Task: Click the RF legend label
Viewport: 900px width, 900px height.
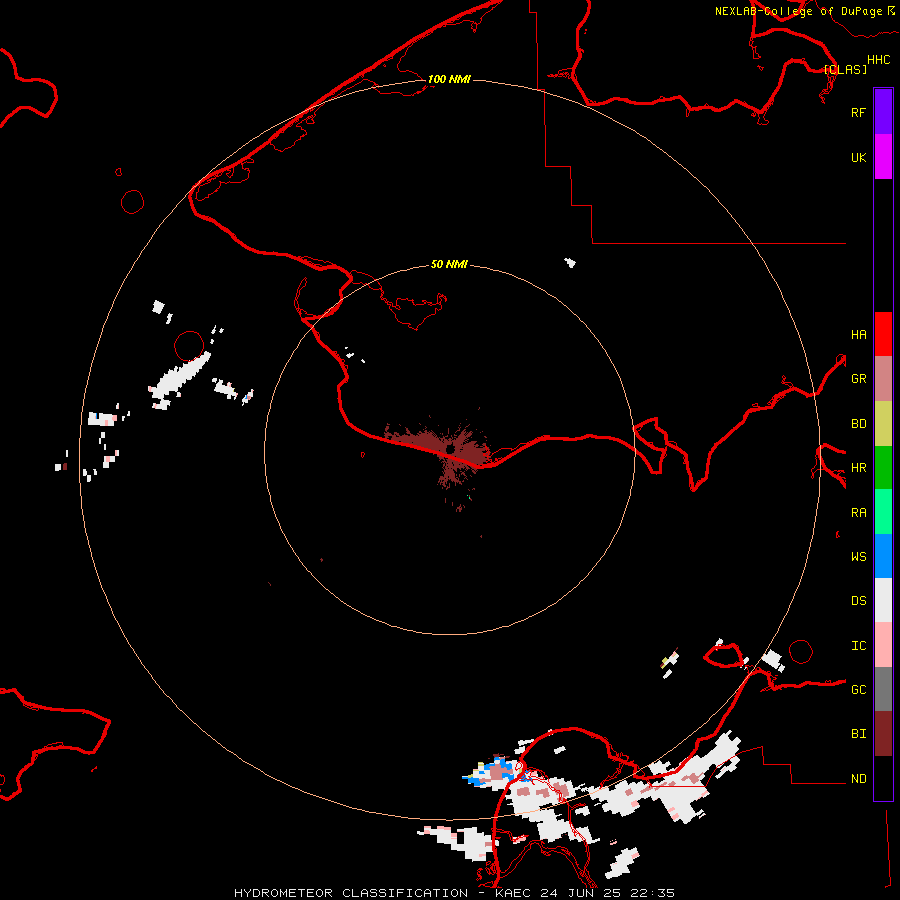Action: (858, 112)
